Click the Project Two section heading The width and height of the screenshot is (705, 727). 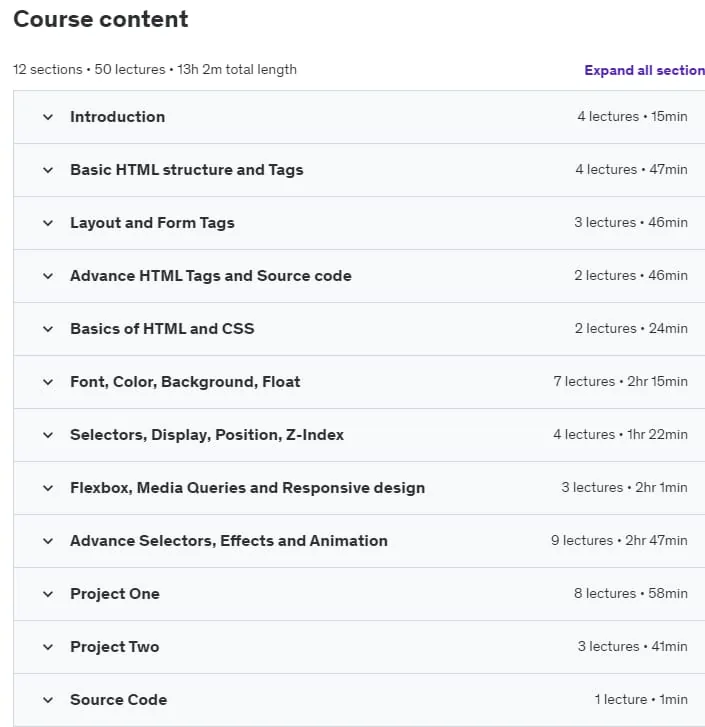coord(114,647)
